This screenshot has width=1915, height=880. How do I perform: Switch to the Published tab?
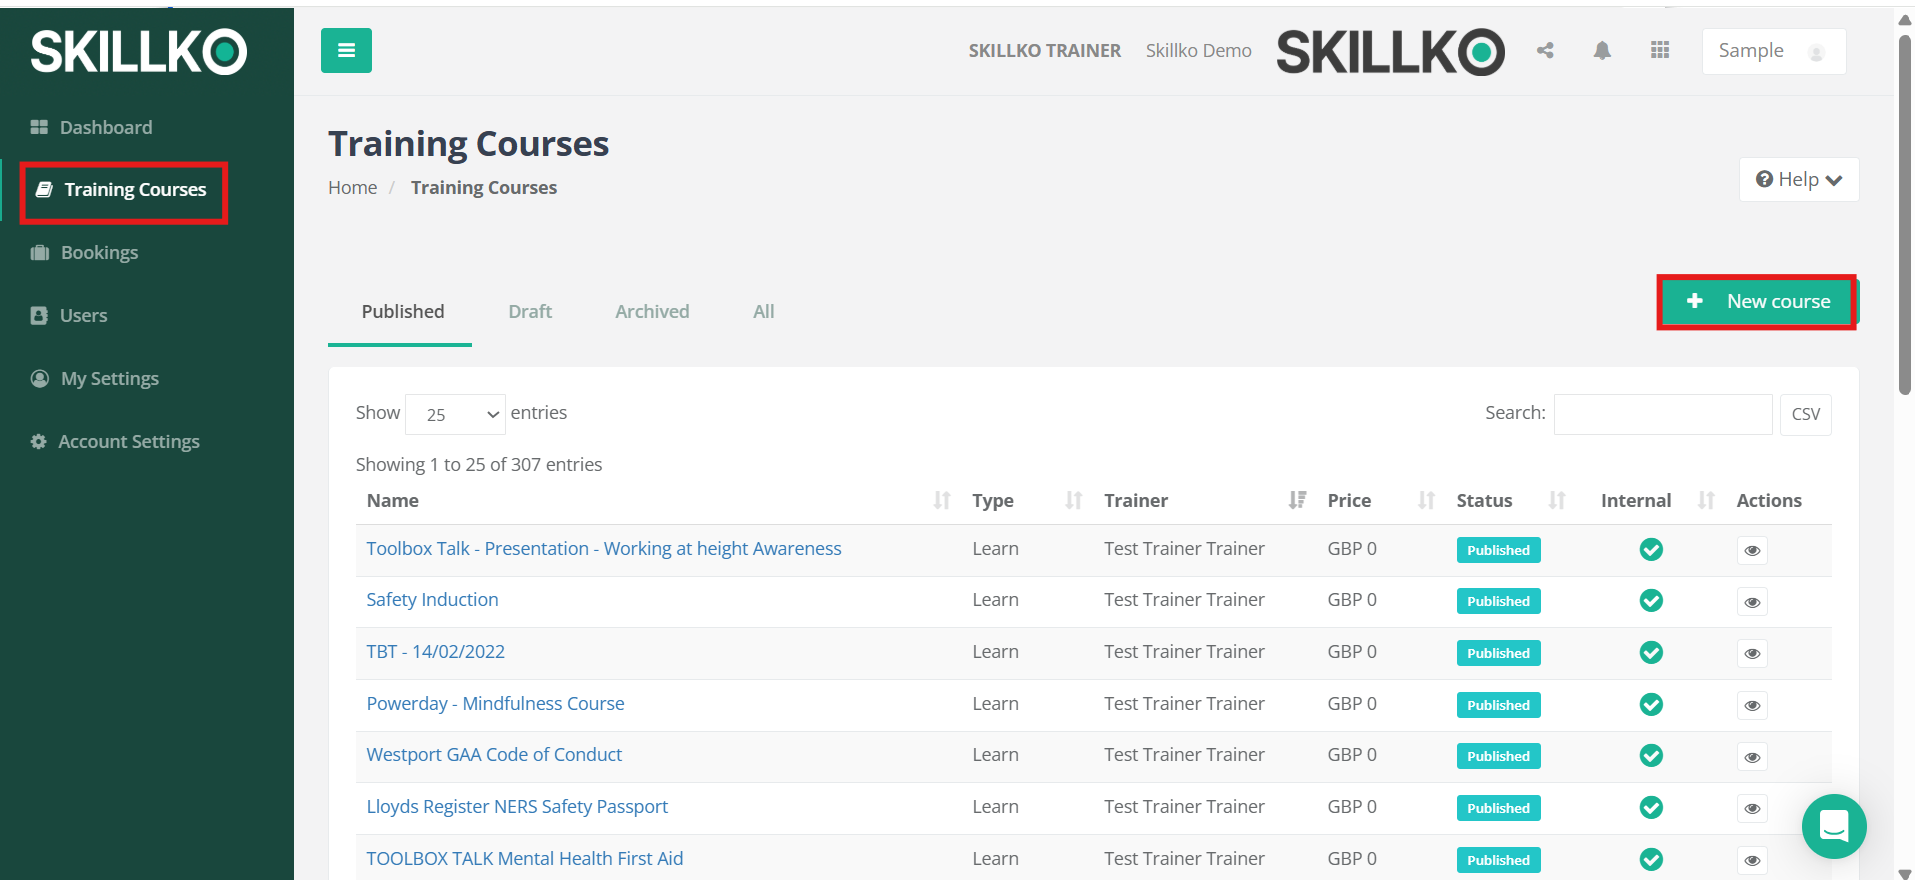click(x=402, y=312)
